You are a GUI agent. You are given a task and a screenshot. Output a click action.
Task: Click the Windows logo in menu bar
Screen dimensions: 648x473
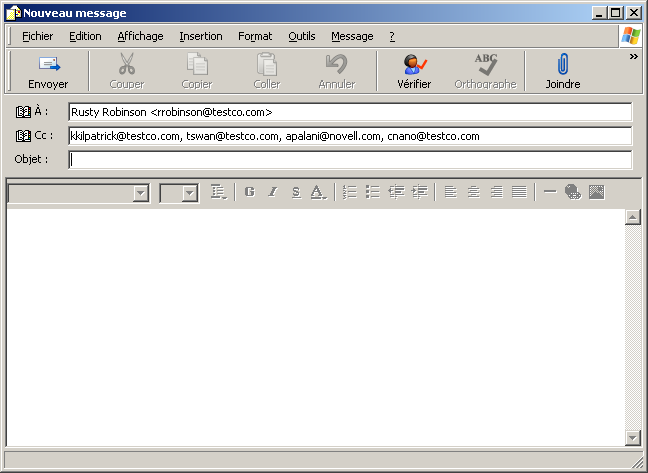pos(631,36)
